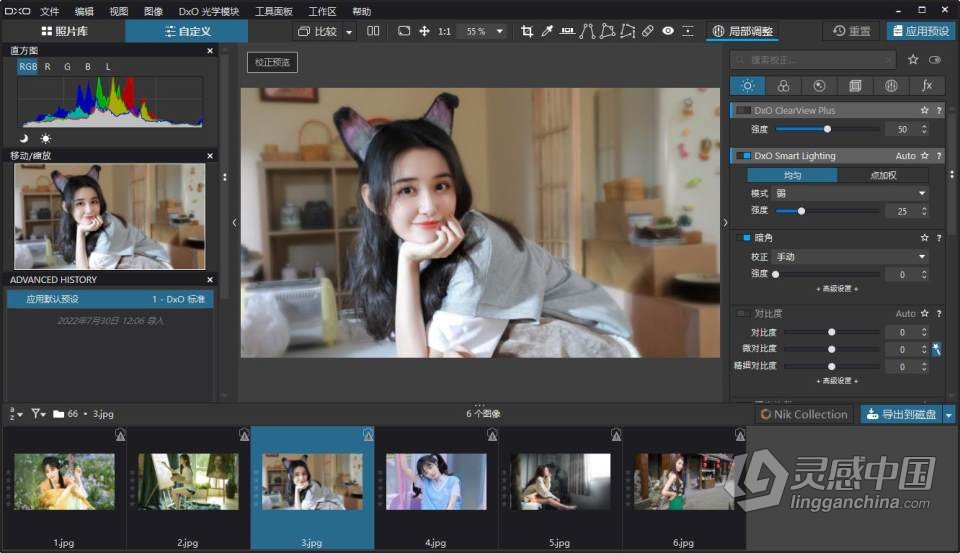960x553 pixels.
Task: Click the 重置 reset button
Action: click(x=852, y=31)
